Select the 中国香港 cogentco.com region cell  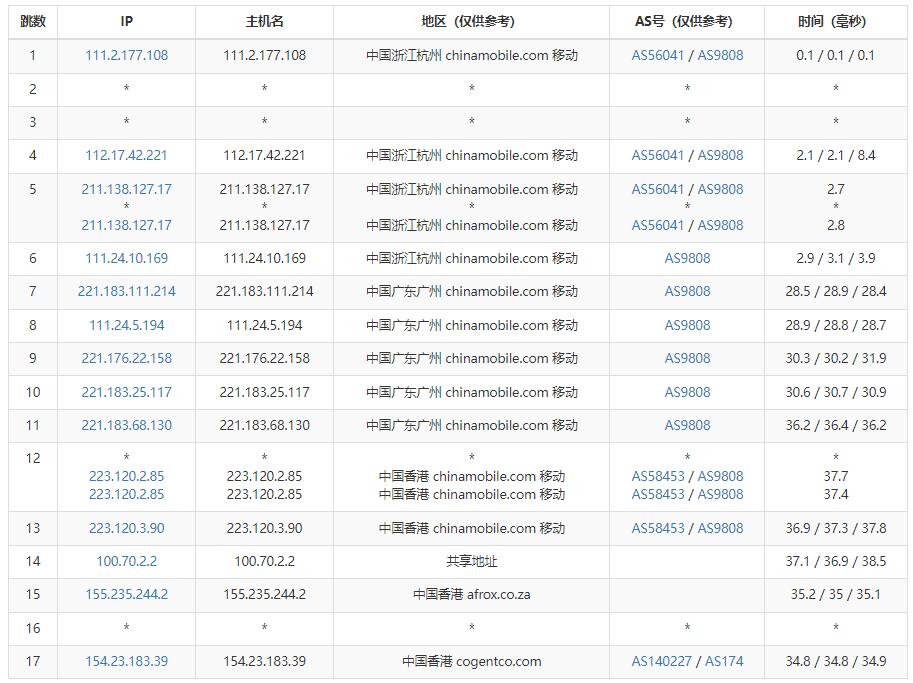(x=471, y=661)
